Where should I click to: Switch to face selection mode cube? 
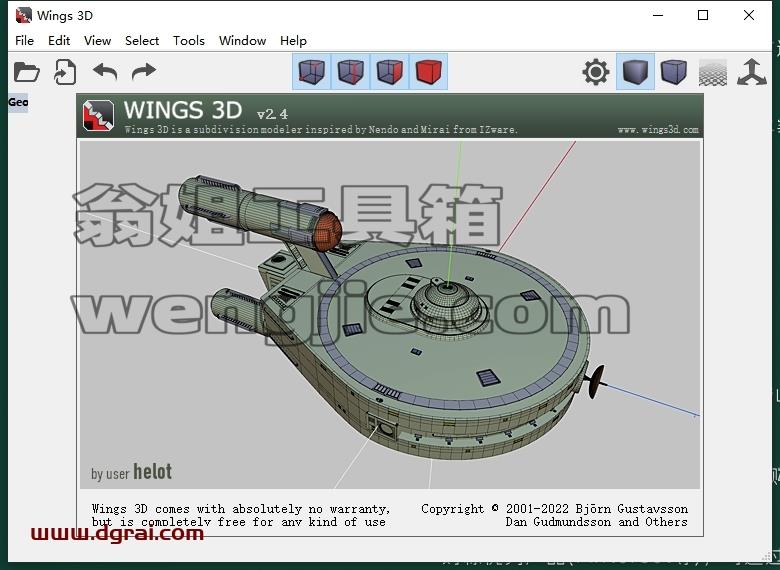[389, 72]
